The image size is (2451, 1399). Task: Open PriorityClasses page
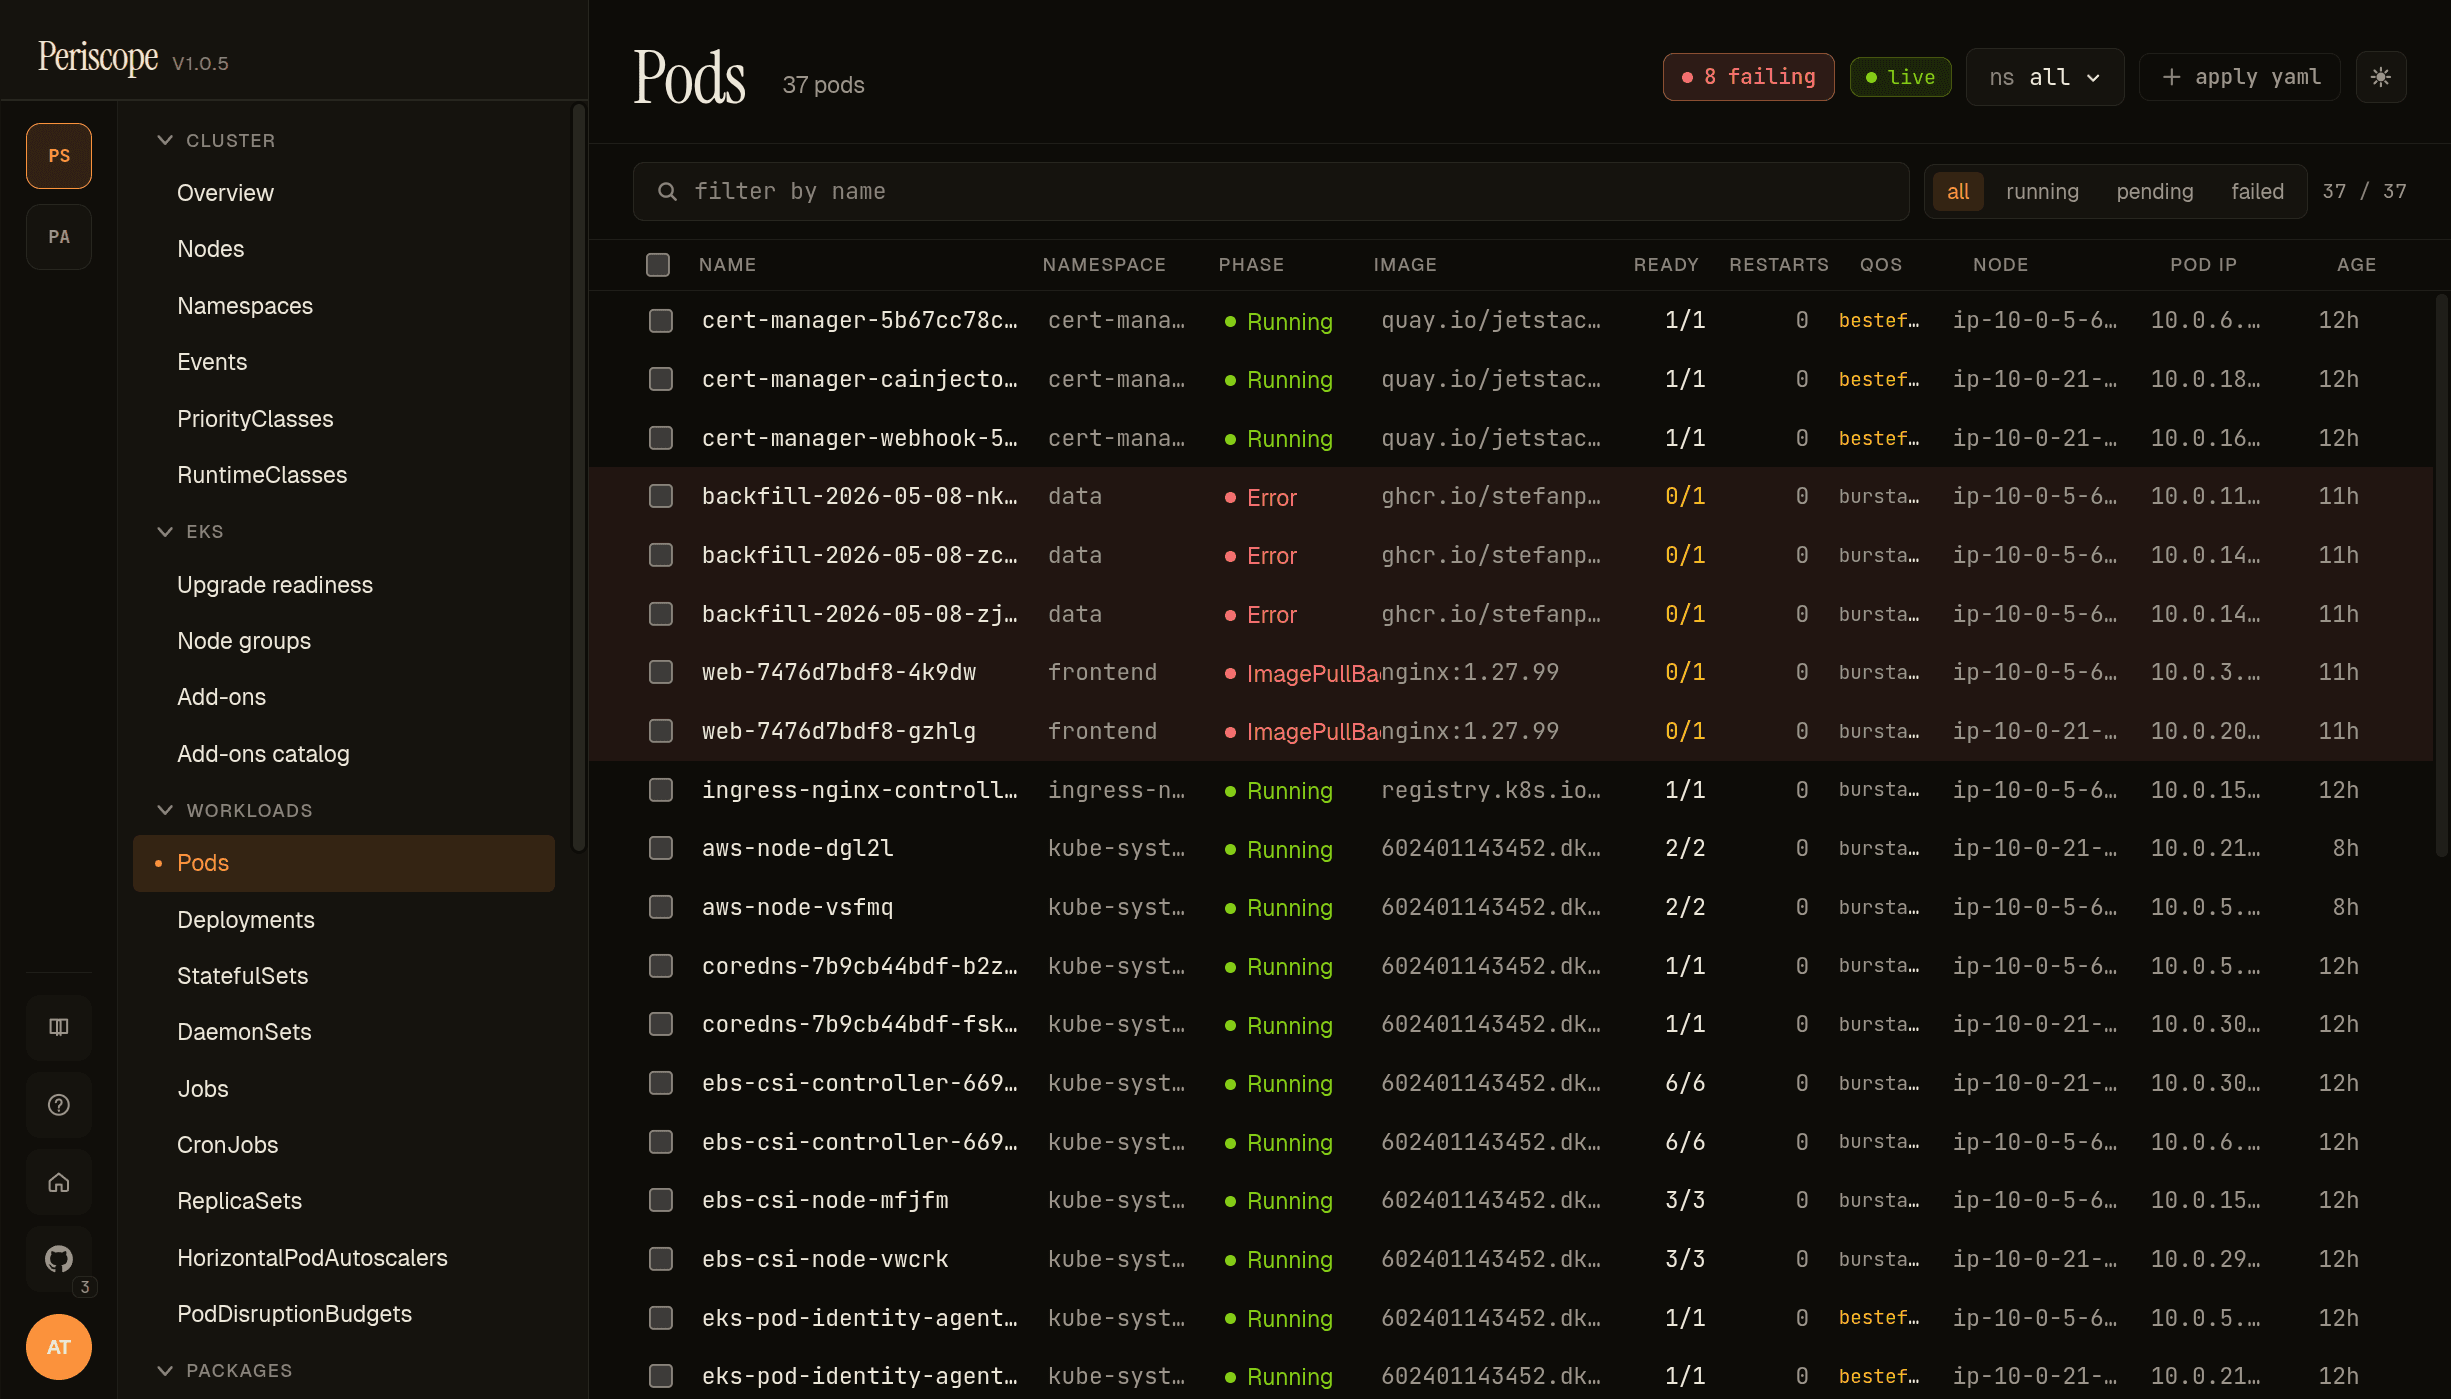pyautogui.click(x=255, y=419)
